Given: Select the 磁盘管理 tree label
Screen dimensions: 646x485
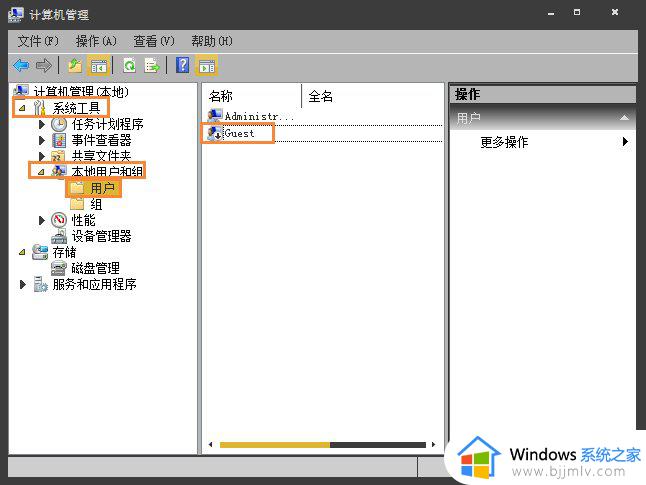Looking at the screenshot, I should coord(96,268).
